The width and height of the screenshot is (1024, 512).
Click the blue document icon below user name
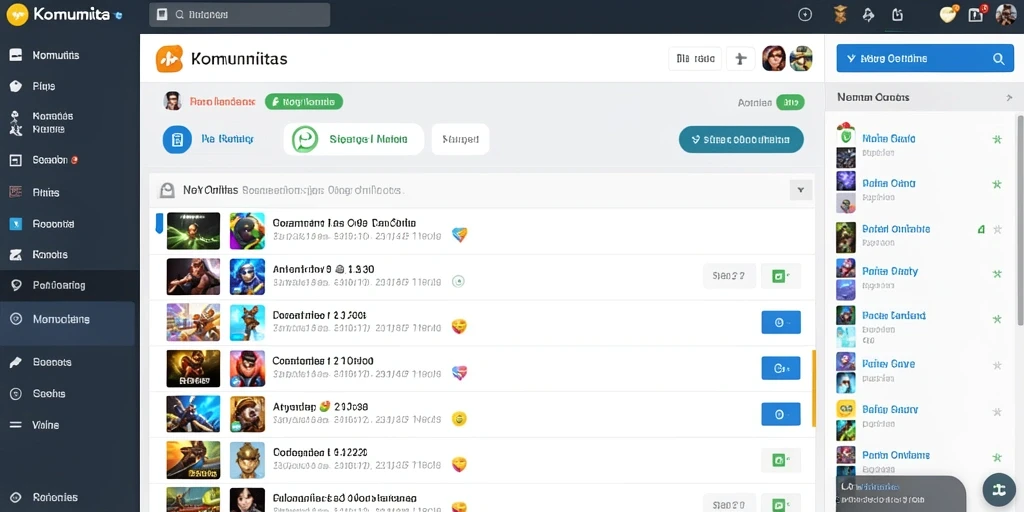click(x=177, y=139)
